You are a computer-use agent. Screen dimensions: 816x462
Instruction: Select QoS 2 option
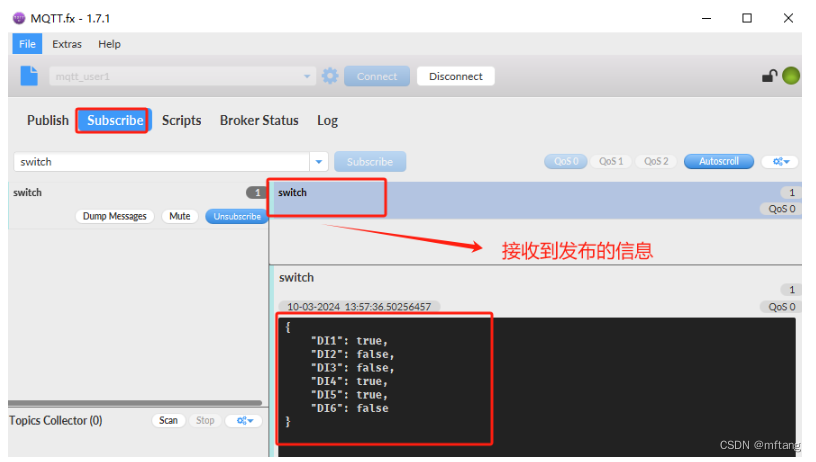(x=656, y=161)
